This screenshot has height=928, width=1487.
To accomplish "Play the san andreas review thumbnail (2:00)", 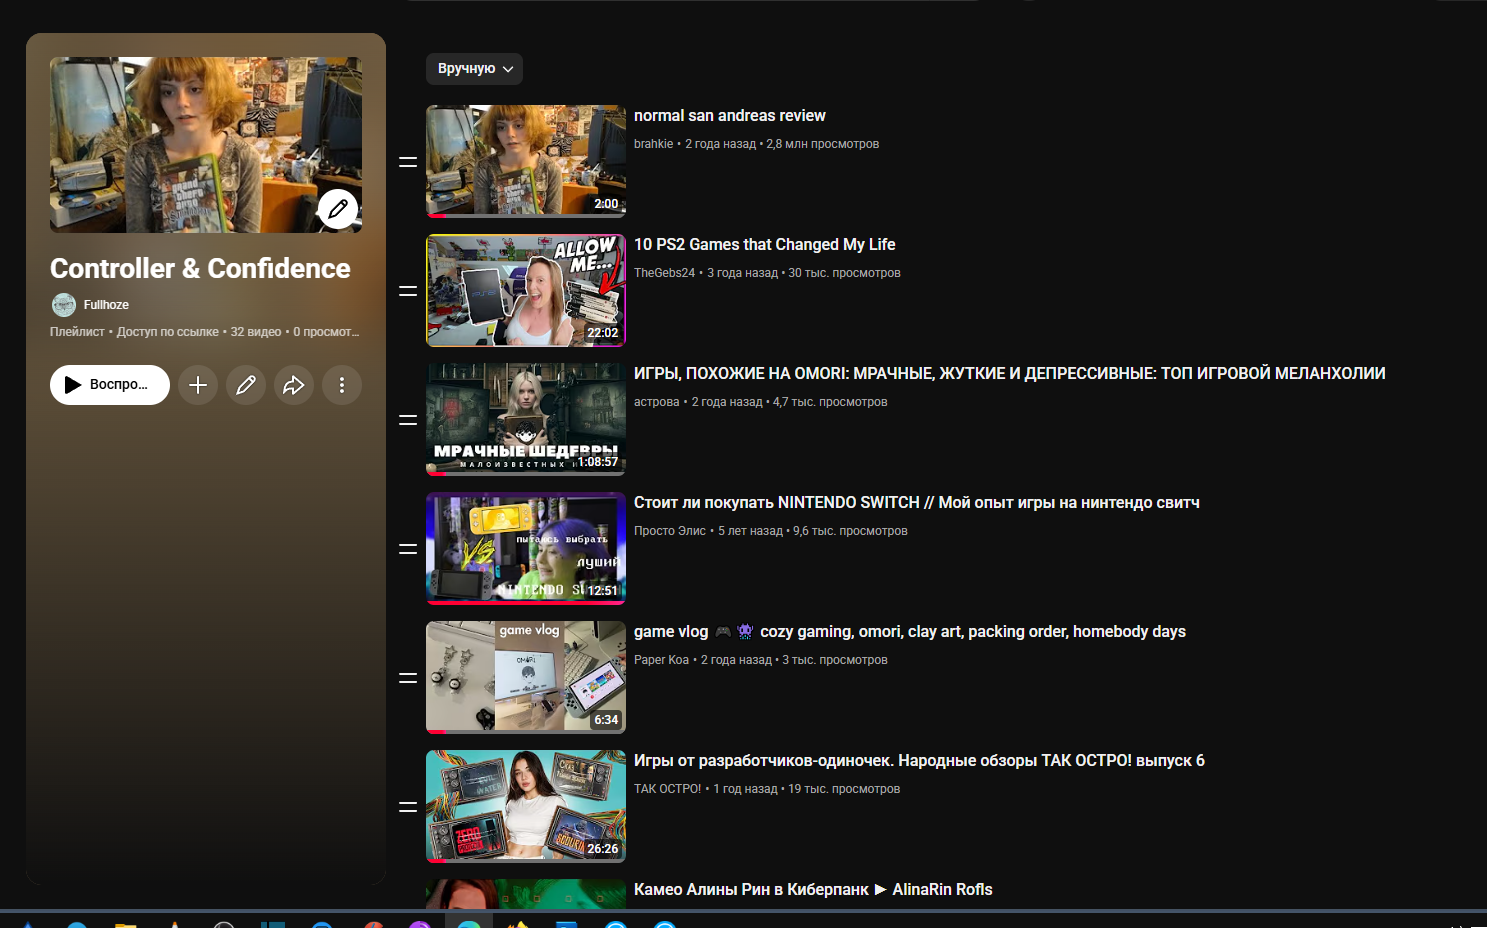I will pos(526,161).
